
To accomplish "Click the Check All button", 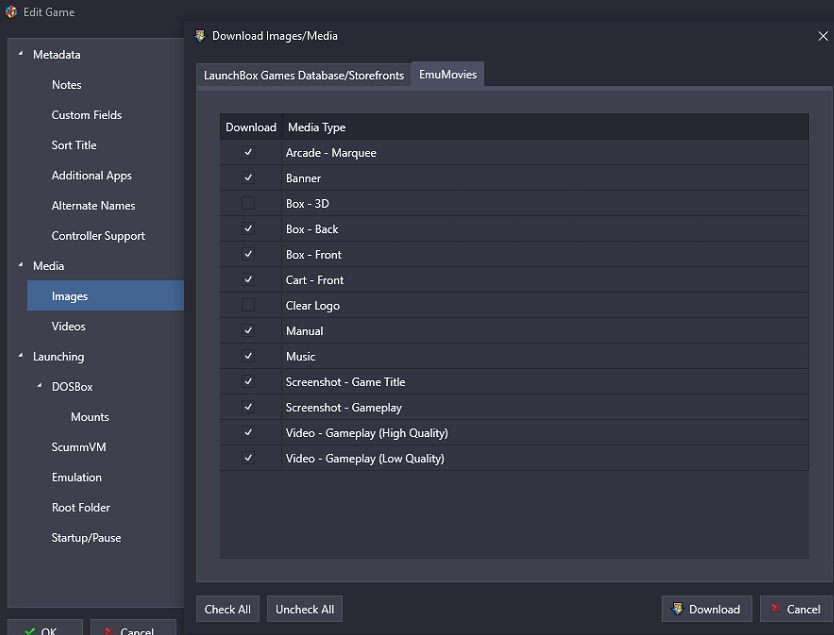I will coord(228,609).
